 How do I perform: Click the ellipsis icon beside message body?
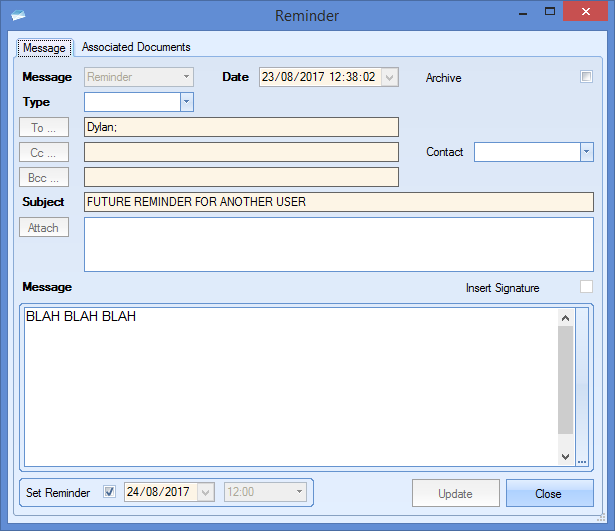click(x=582, y=461)
